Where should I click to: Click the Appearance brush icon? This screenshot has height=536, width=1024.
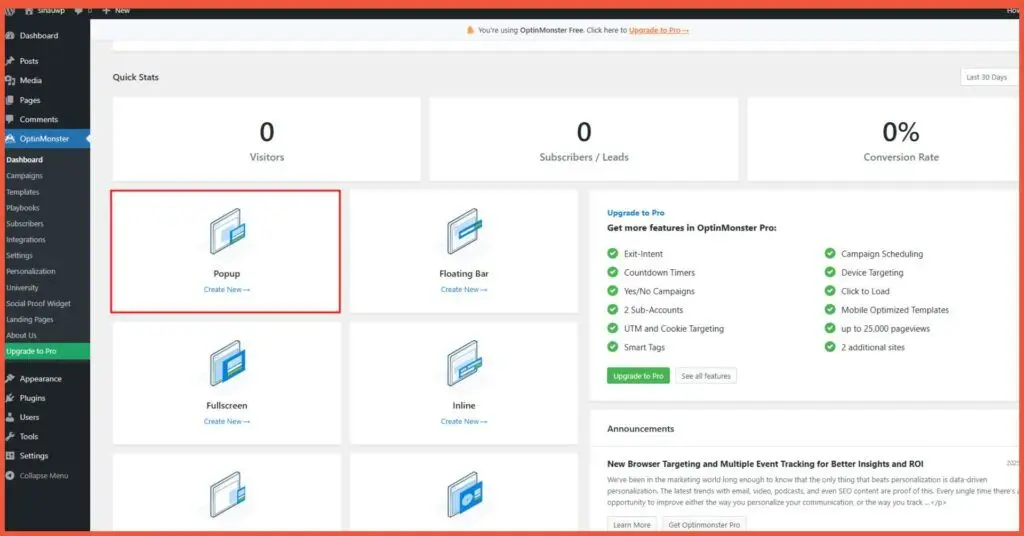9,379
